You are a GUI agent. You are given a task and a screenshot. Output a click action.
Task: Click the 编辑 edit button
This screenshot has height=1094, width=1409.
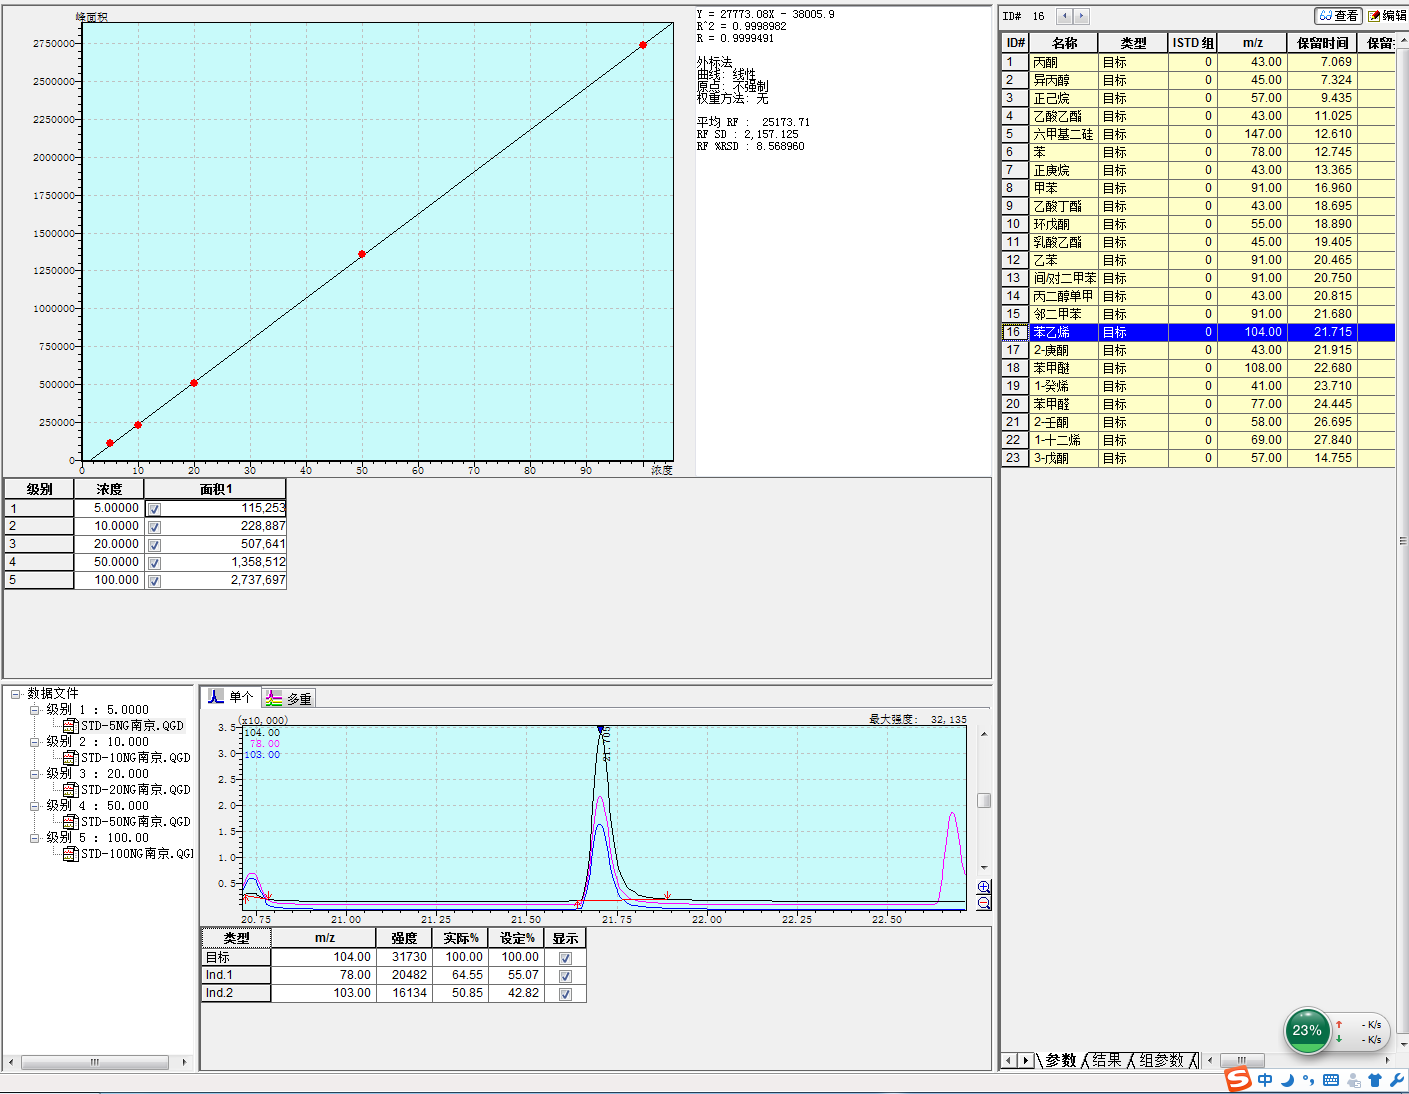click(x=1387, y=16)
